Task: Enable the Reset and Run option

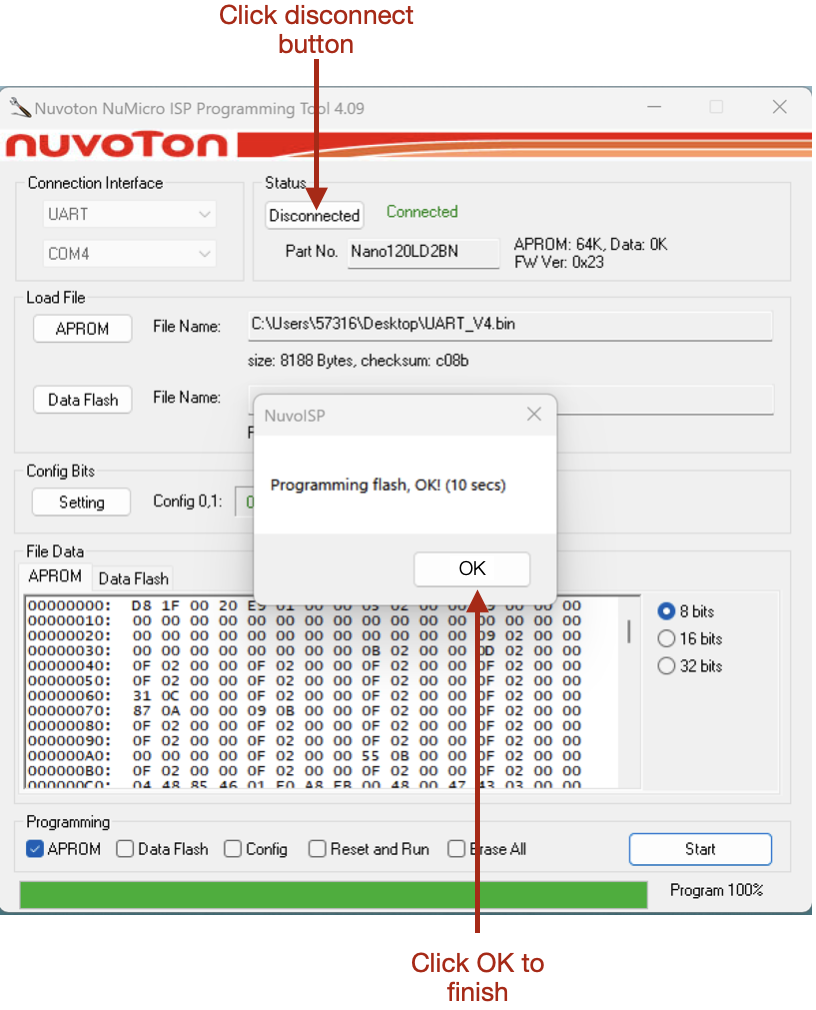Action: pos(317,849)
